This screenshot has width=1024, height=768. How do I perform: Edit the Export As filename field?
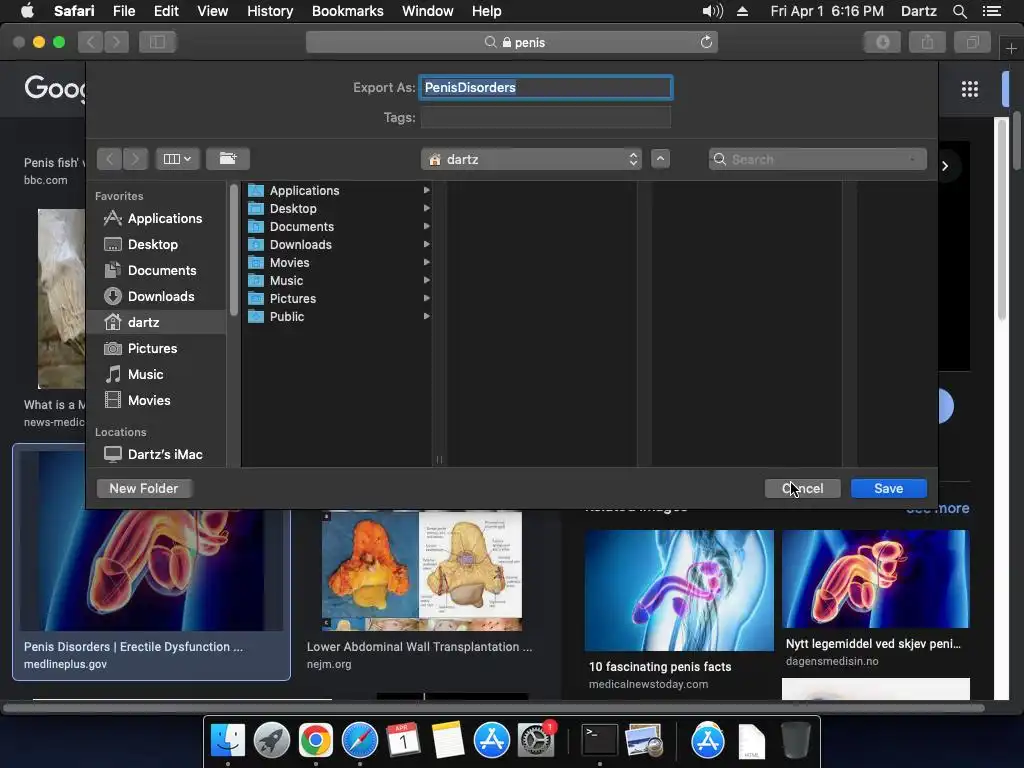545,88
